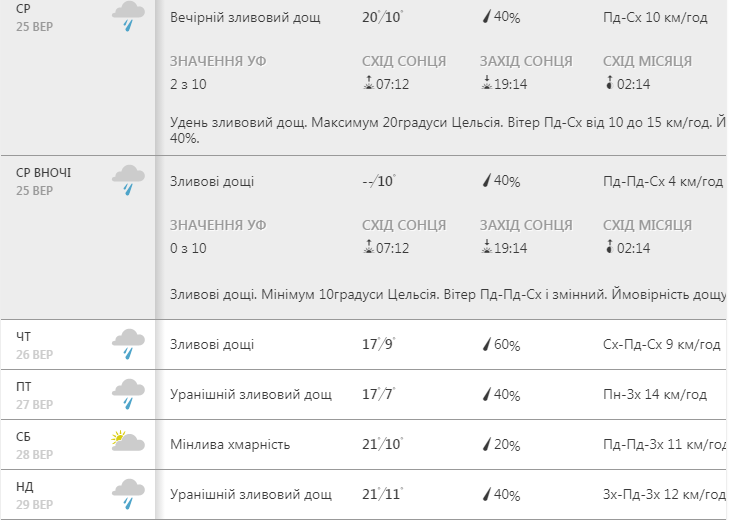The width and height of the screenshot is (730, 520).
Task: Expand the СБ 28 ВЕР forecast row
Action: click(x=363, y=445)
